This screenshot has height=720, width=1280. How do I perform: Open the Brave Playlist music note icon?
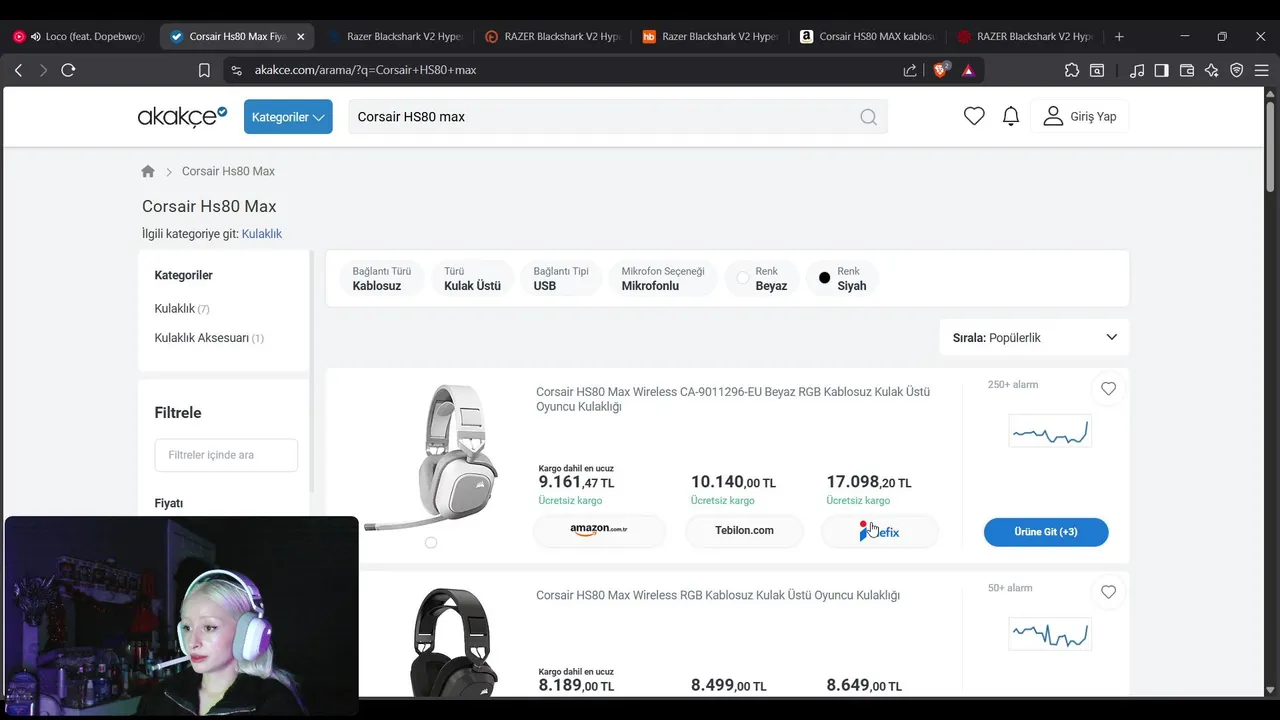pyautogui.click(x=1137, y=70)
